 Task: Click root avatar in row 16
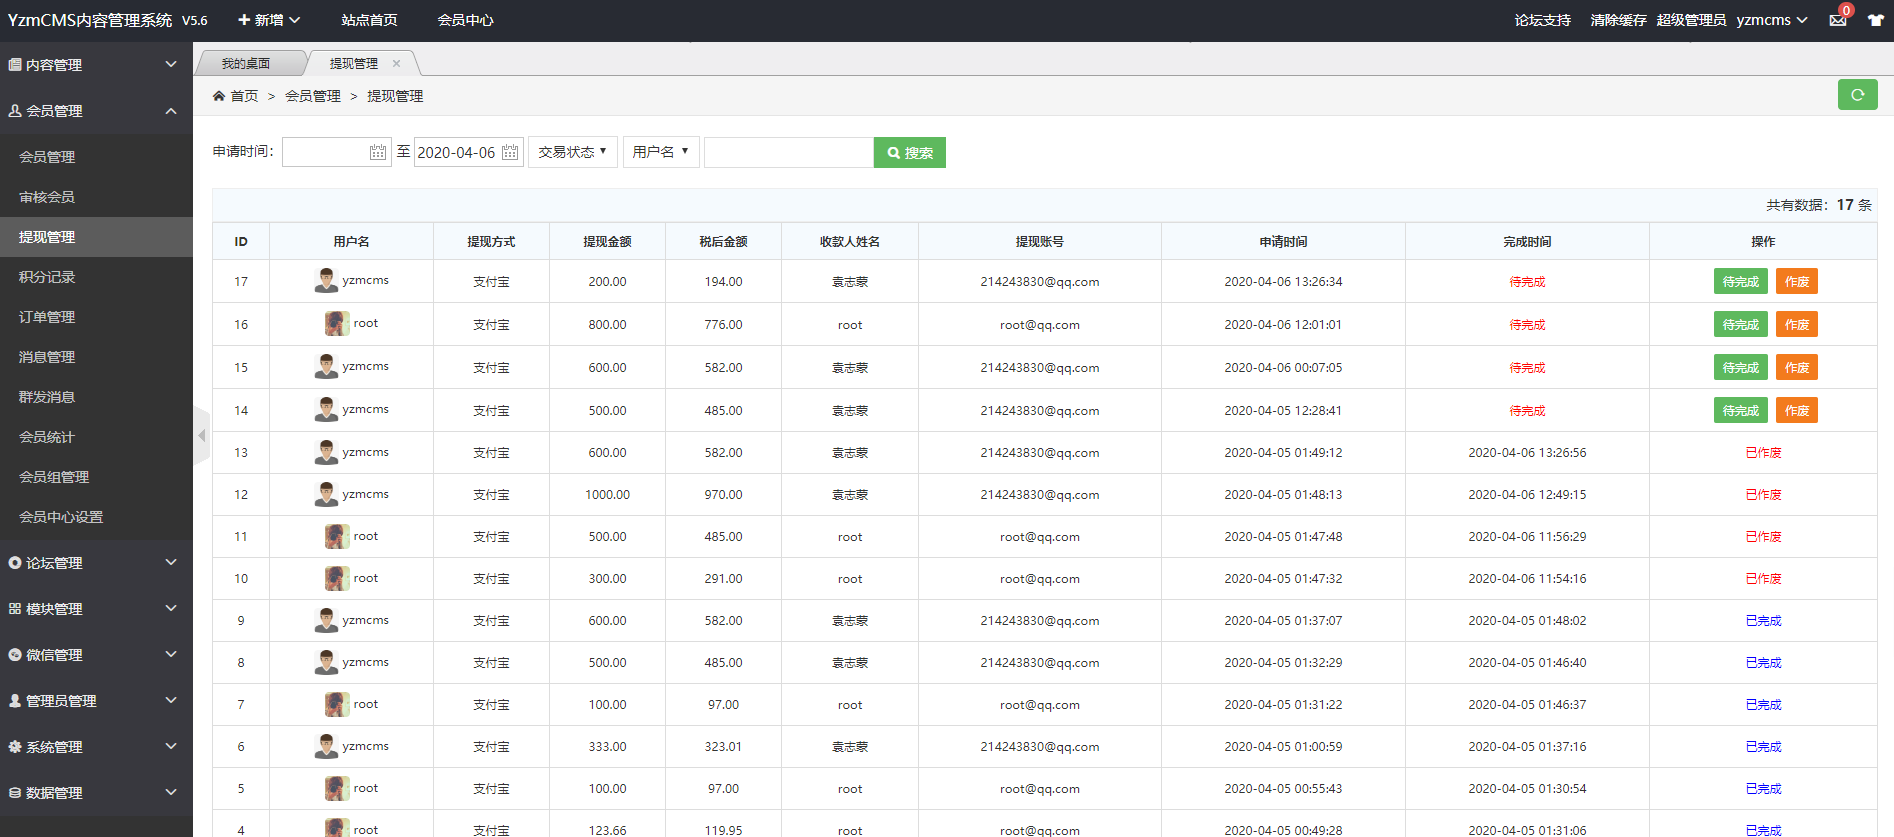point(337,324)
